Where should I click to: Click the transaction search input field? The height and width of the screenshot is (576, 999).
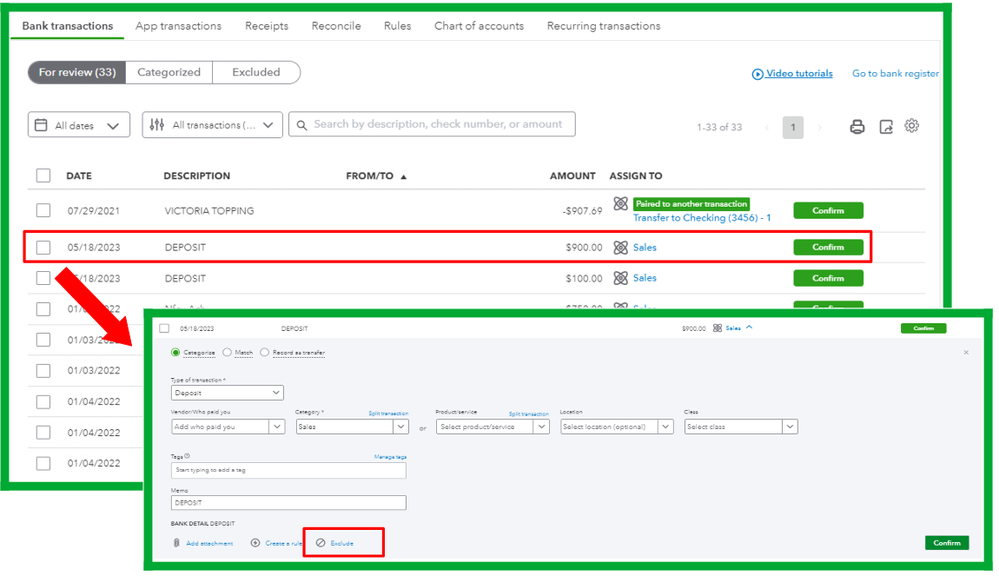tap(432, 124)
